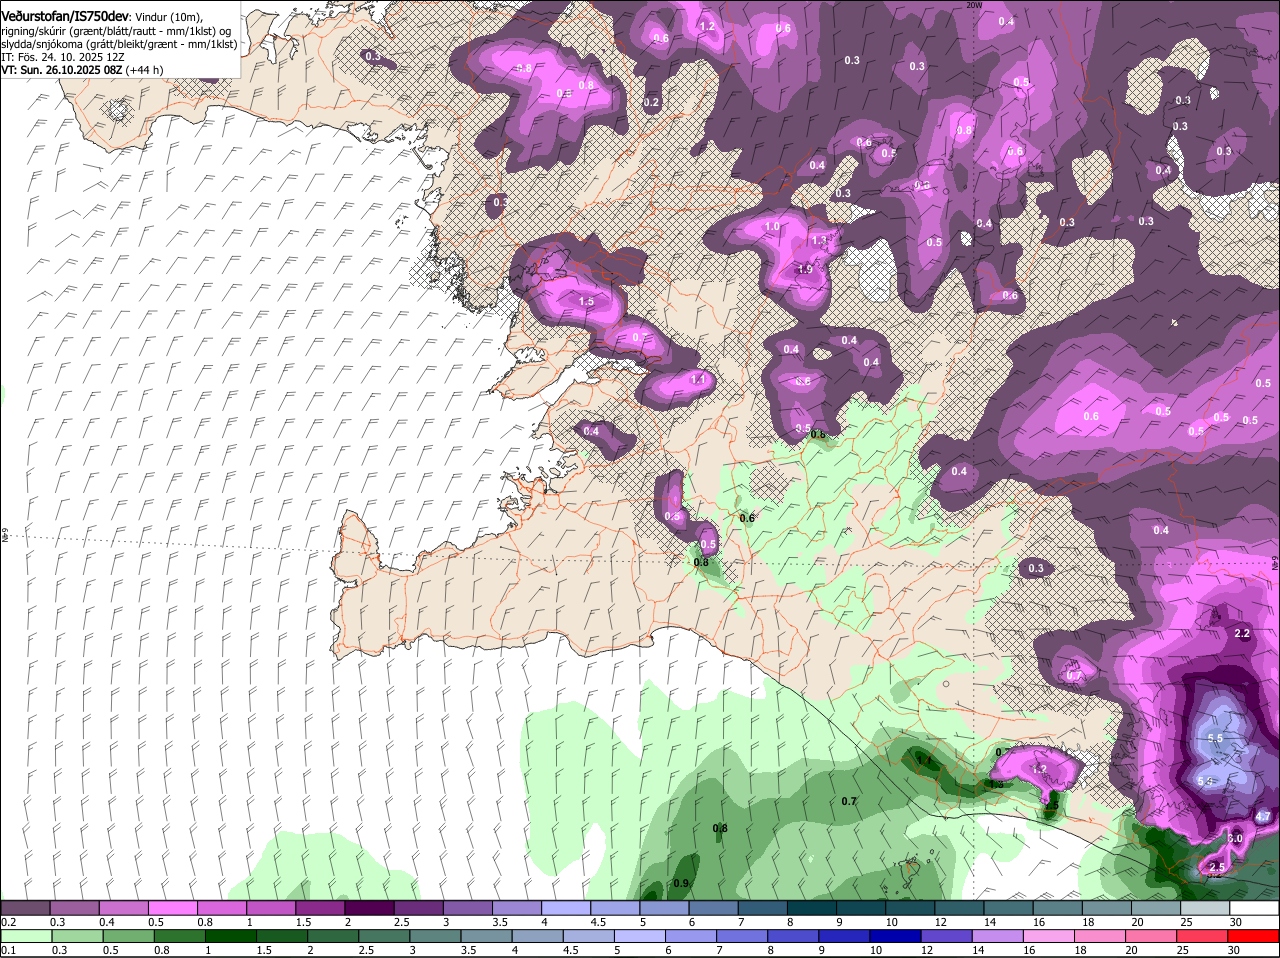Click the 1.9 snowfall value on the map

(x=805, y=270)
